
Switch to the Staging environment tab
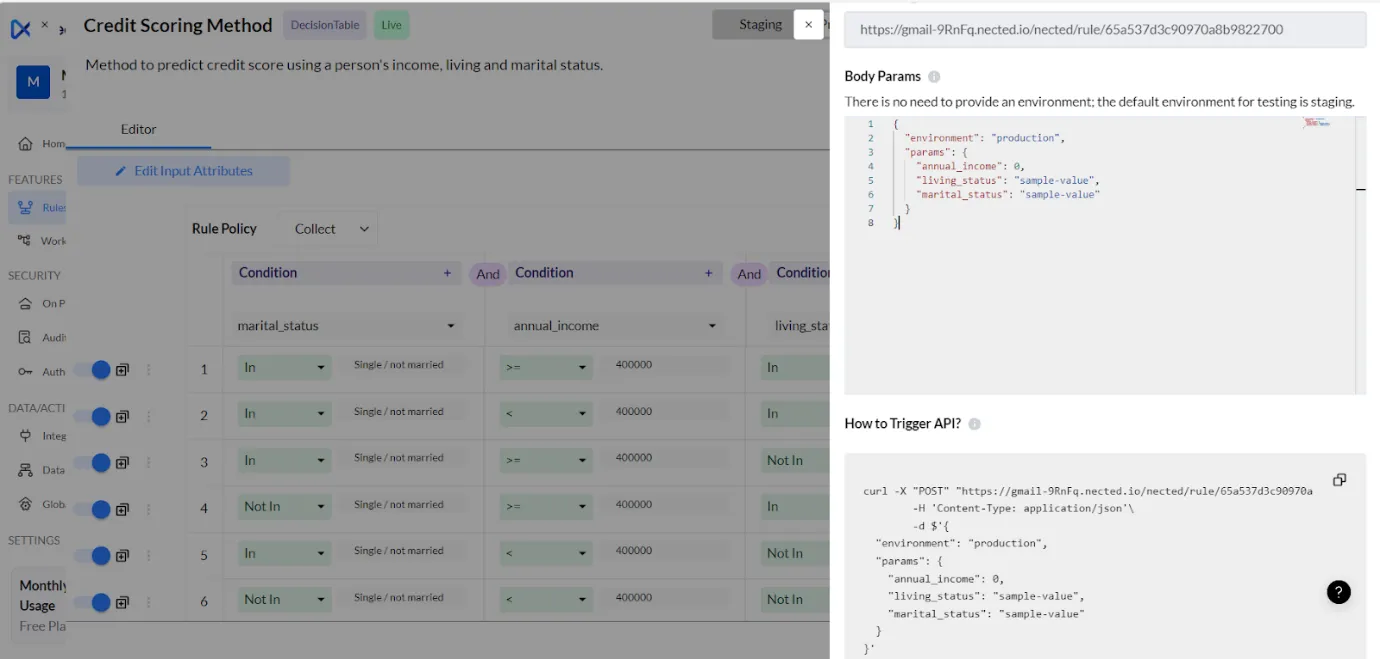[760, 24]
